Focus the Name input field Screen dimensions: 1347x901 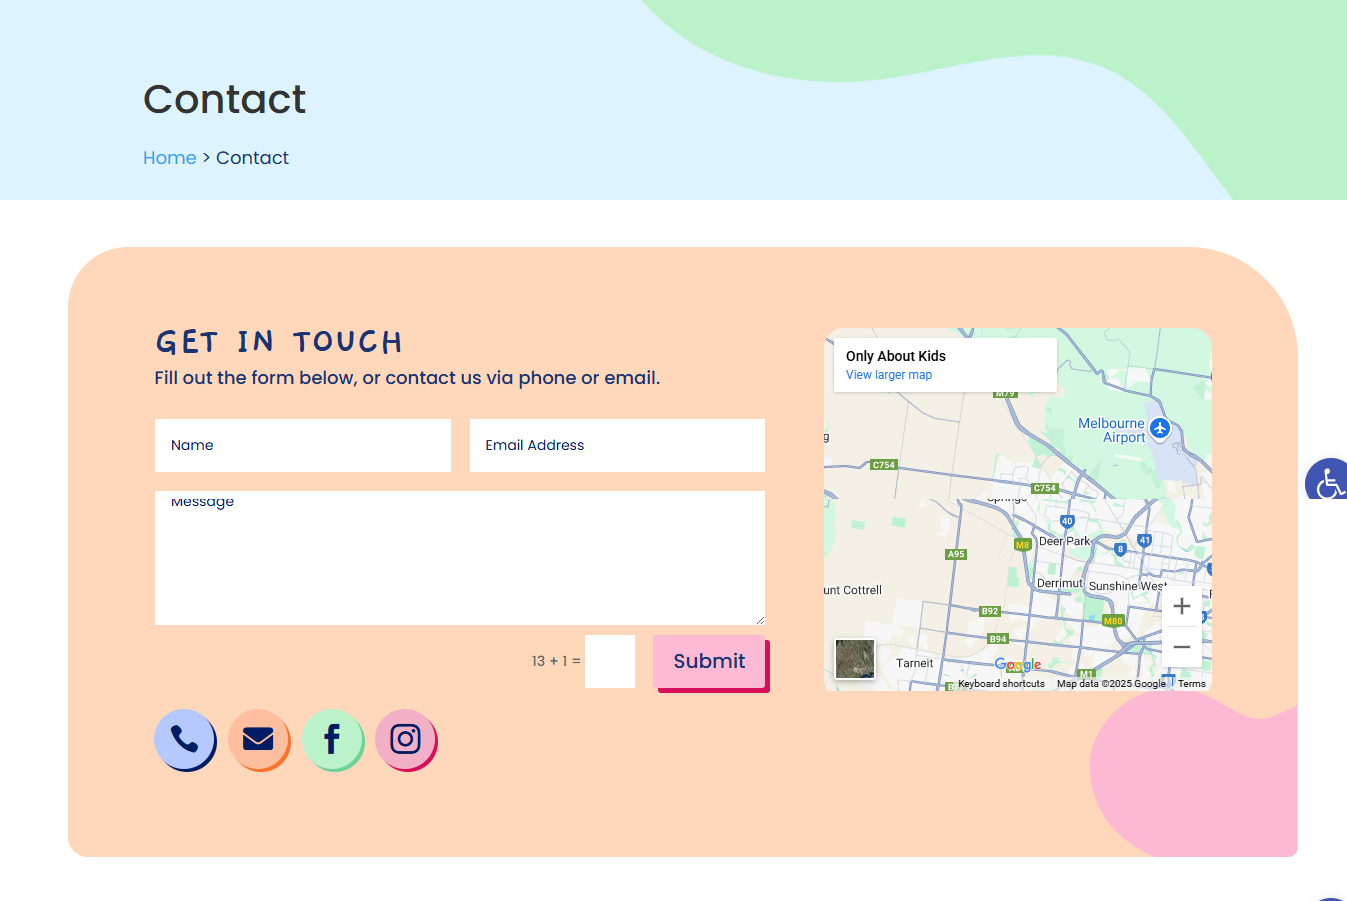(x=303, y=445)
